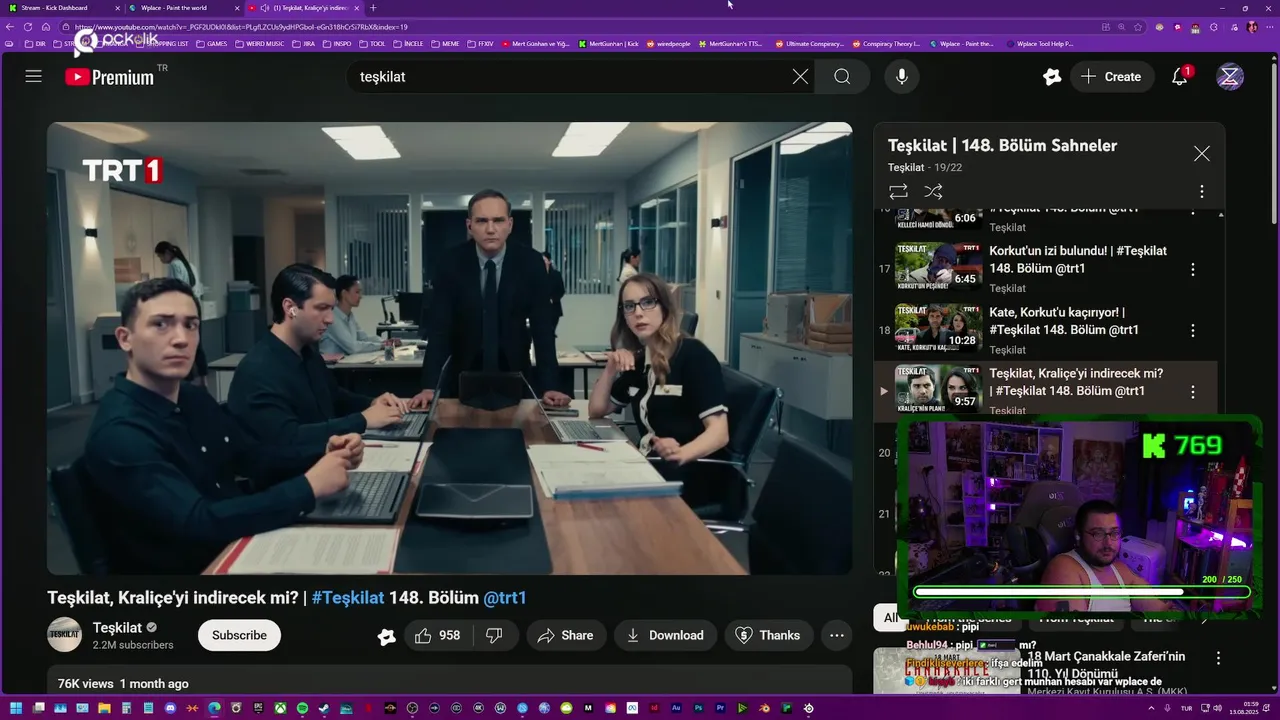Viewport: 1280px width, 720px height.
Task: Open the Ultimate Conspiracy bookmark
Action: point(809,44)
